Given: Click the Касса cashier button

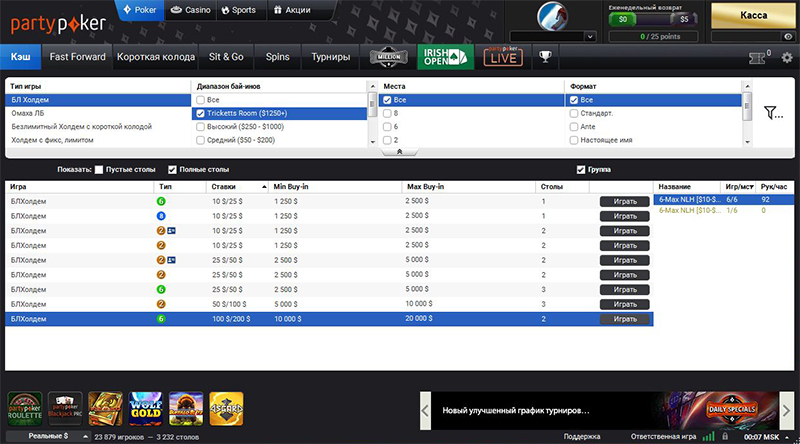Looking at the screenshot, I should [752, 17].
